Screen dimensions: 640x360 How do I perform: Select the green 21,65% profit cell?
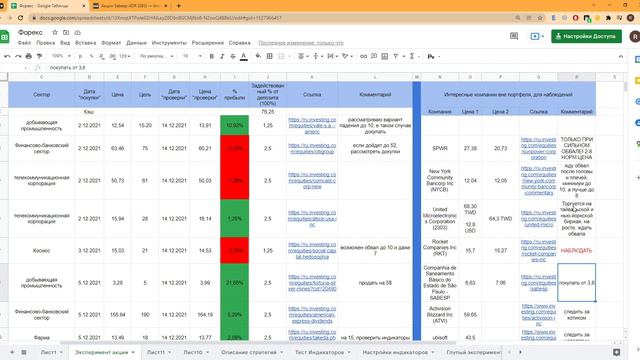pos(234,283)
